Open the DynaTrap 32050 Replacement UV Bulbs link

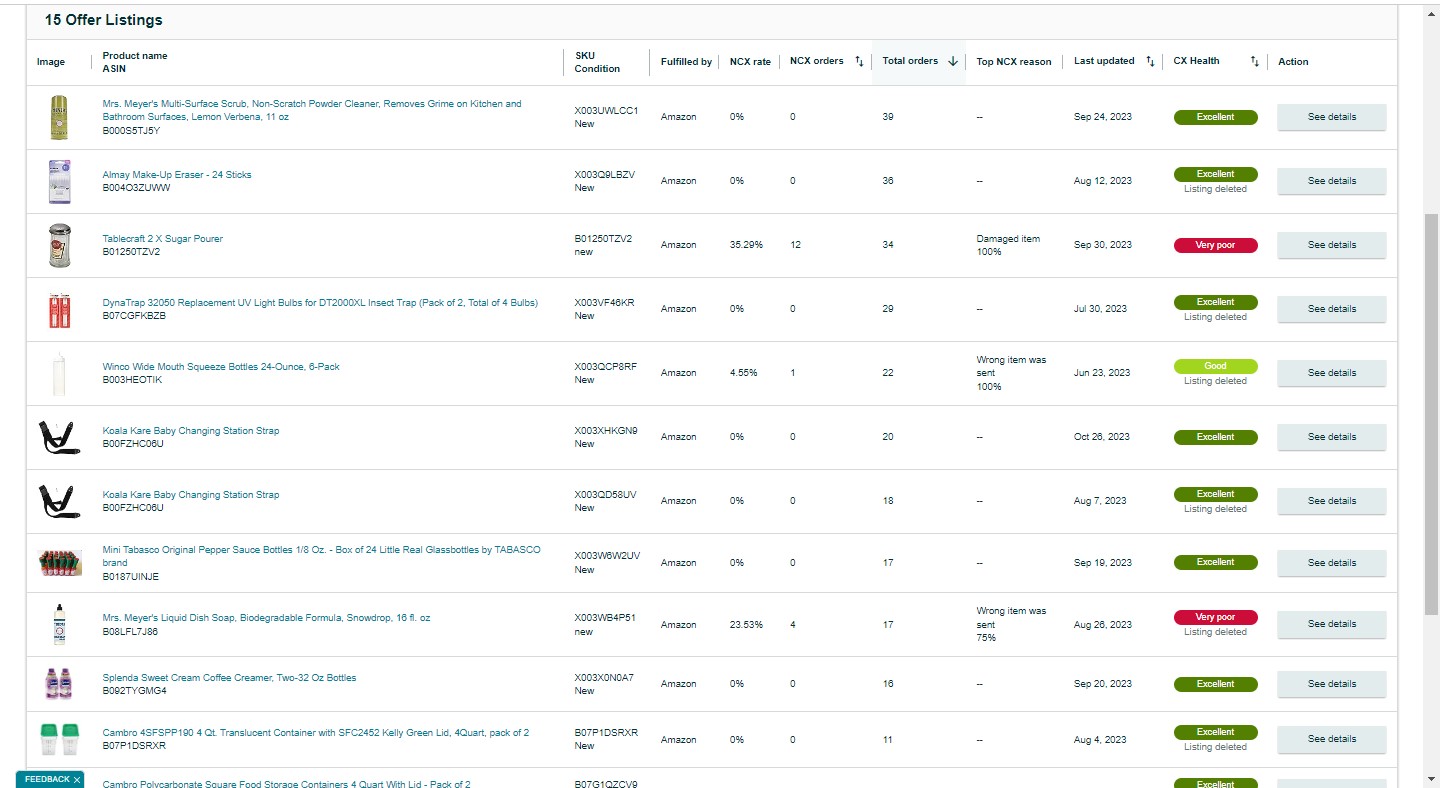click(320, 303)
